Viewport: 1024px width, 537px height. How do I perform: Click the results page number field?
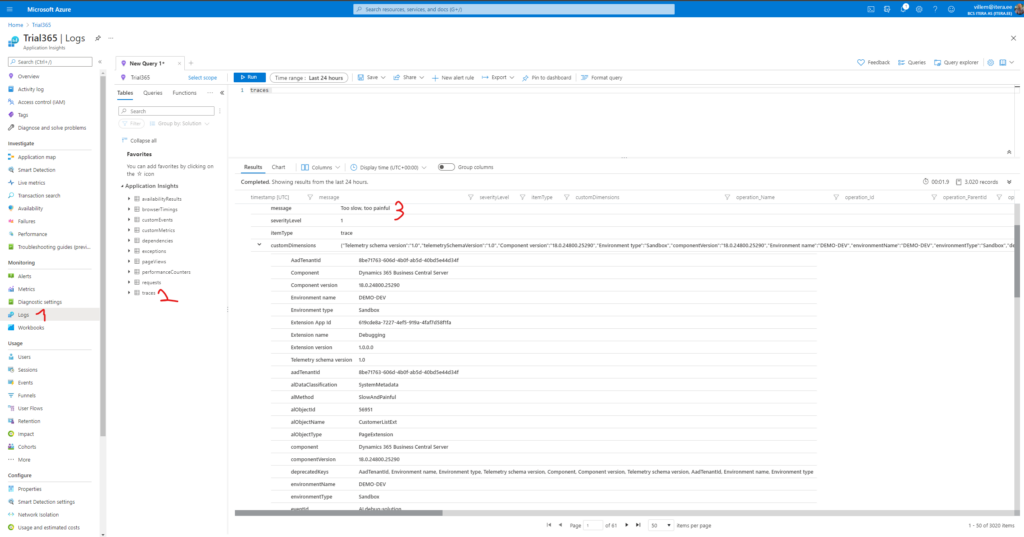(x=594, y=525)
